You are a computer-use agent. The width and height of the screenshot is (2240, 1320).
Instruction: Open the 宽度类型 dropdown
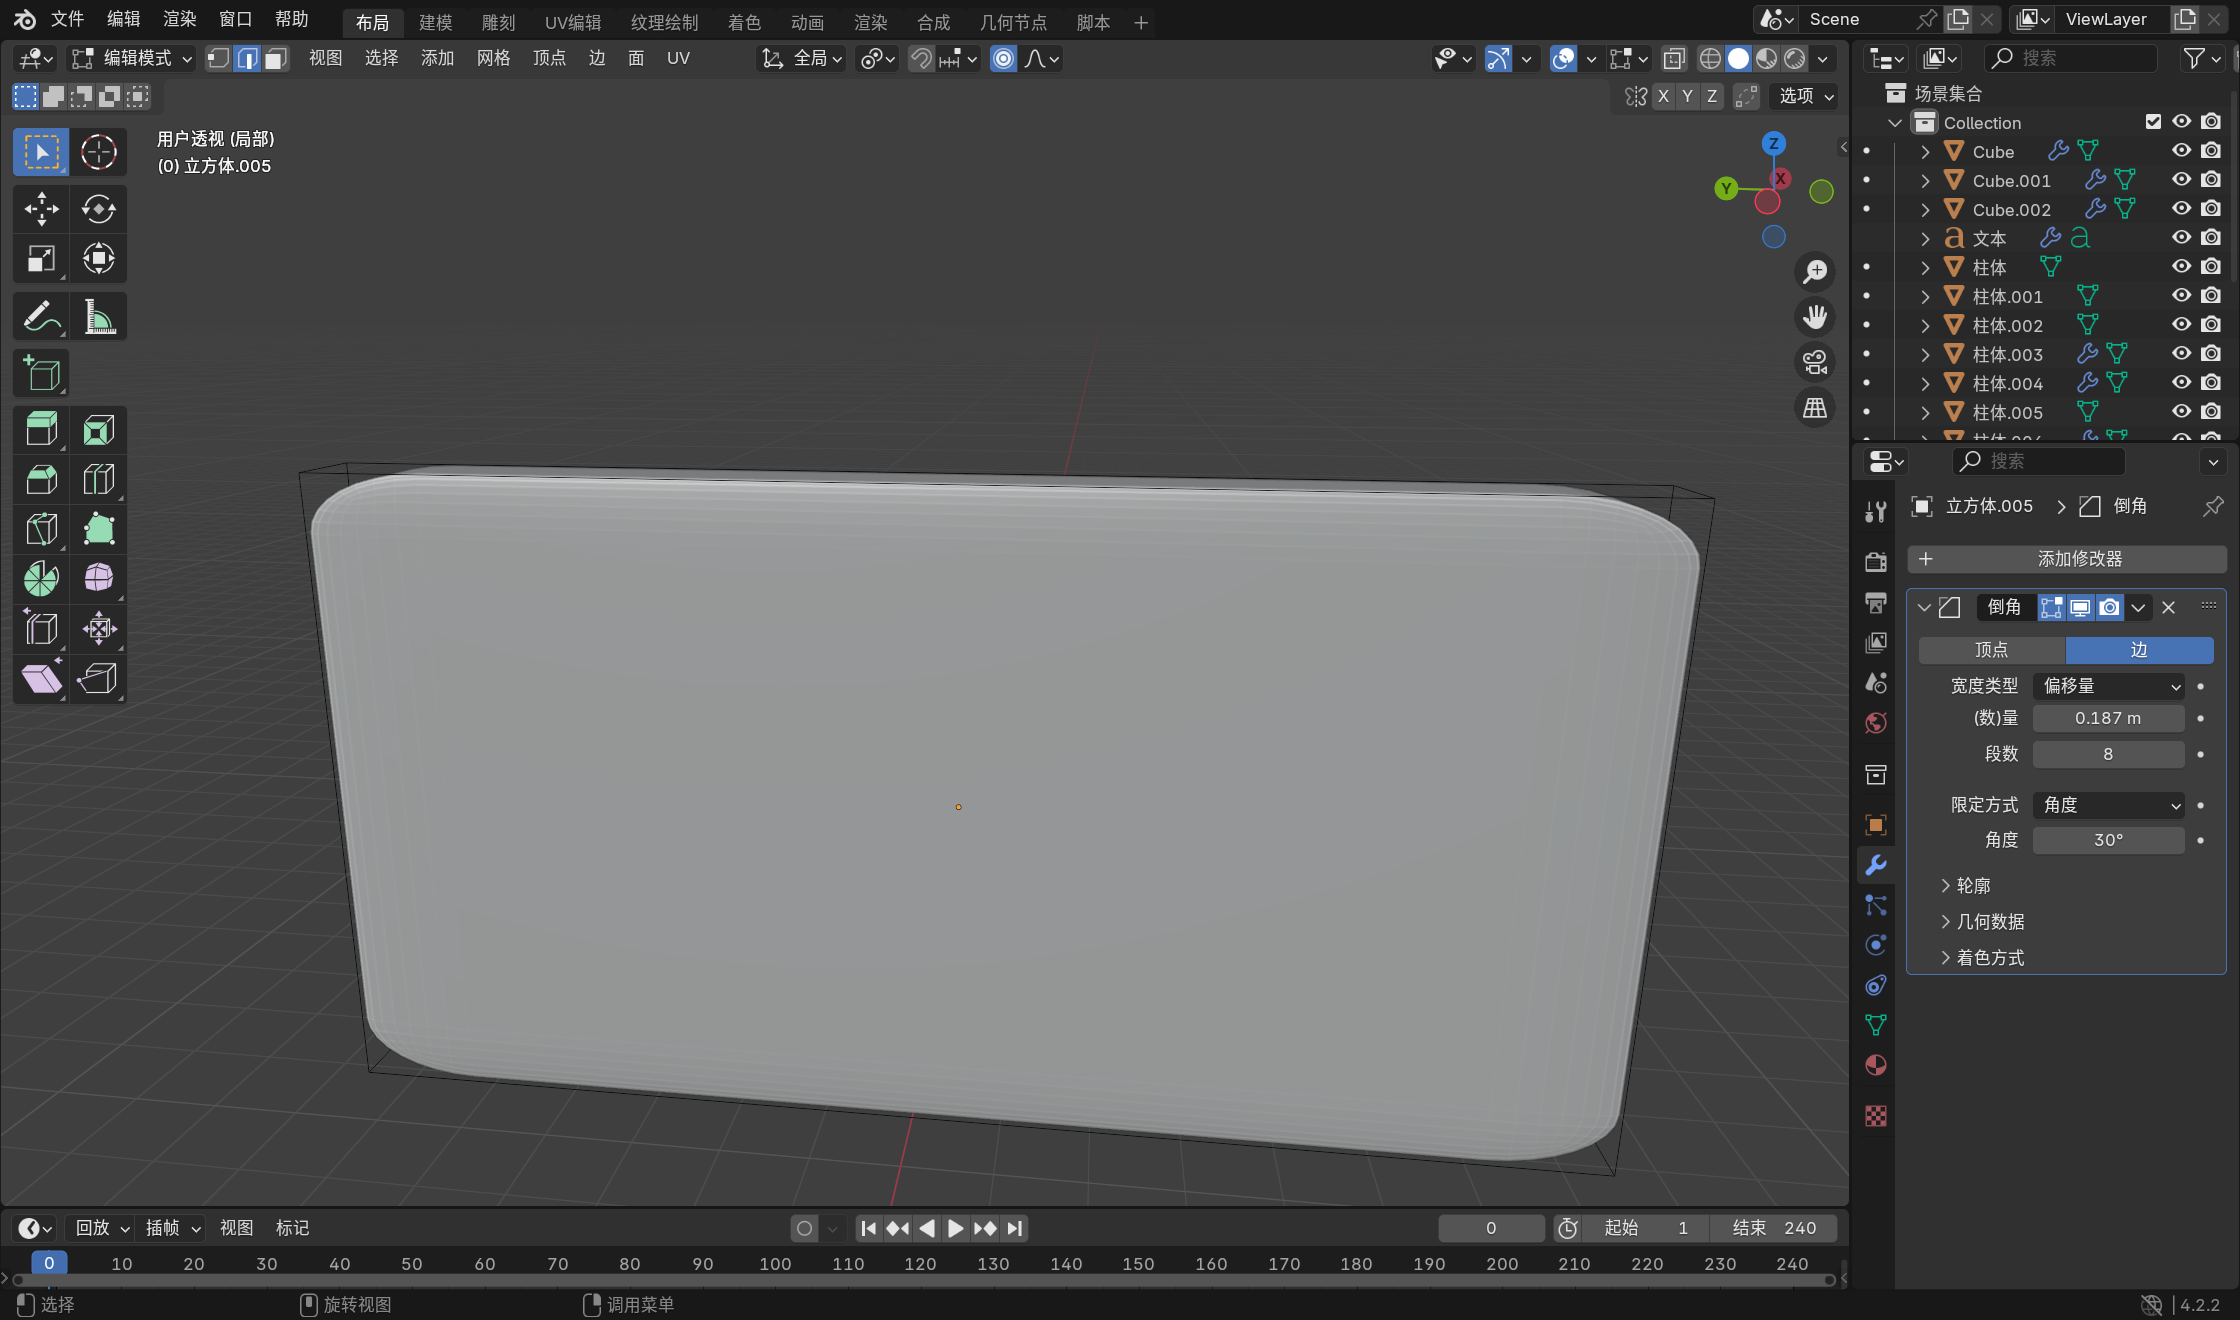click(2110, 686)
